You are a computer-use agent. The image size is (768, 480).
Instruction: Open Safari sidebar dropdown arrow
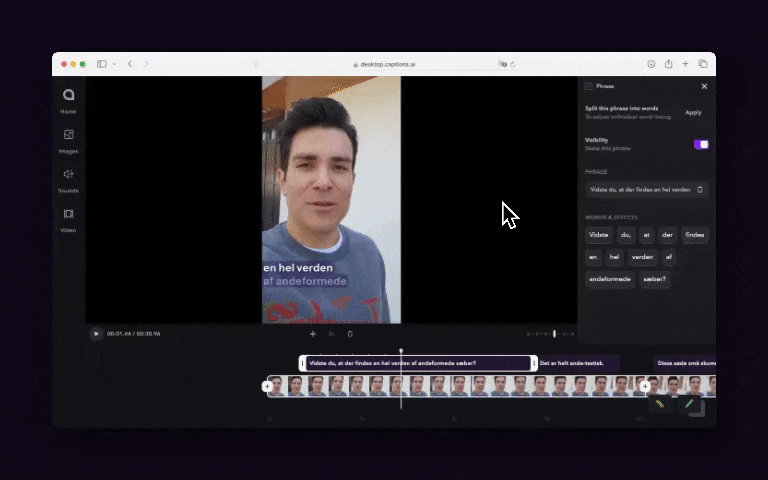tap(114, 64)
